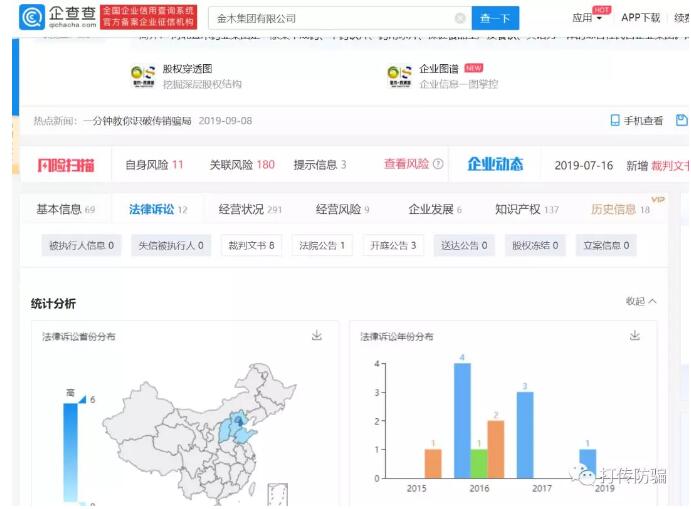Click the 裁判文书 link in 企业动态
This screenshot has height=509, width=691.
[670, 166]
